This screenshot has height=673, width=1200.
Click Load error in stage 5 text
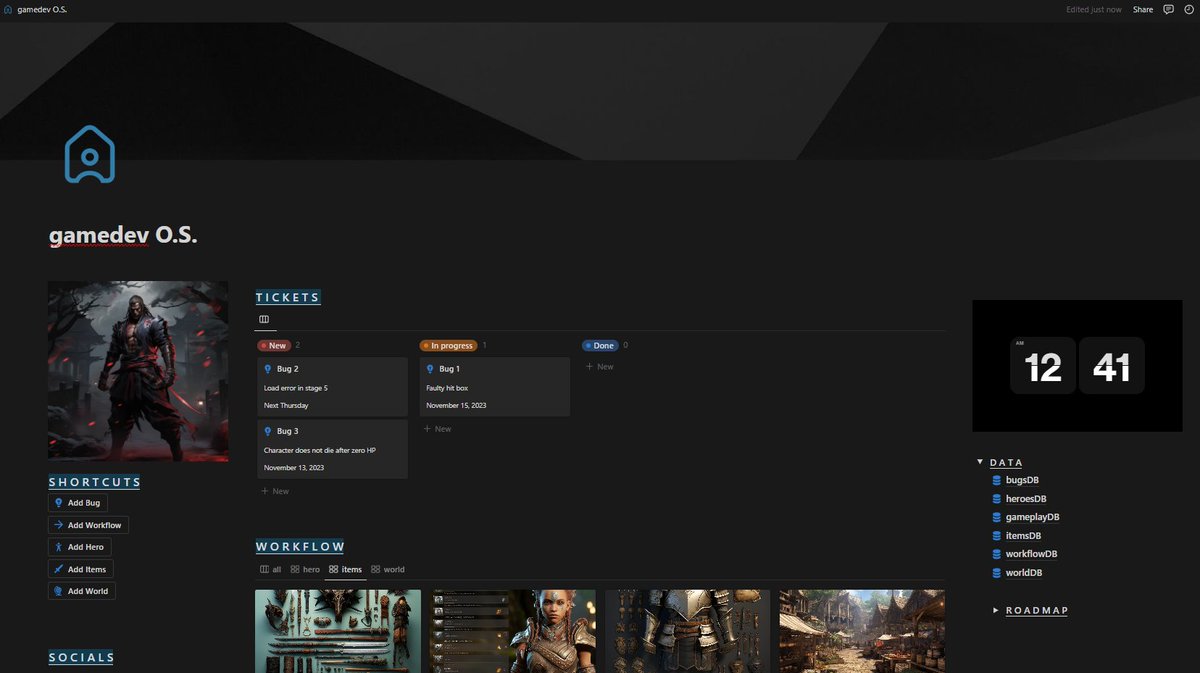[296, 388]
